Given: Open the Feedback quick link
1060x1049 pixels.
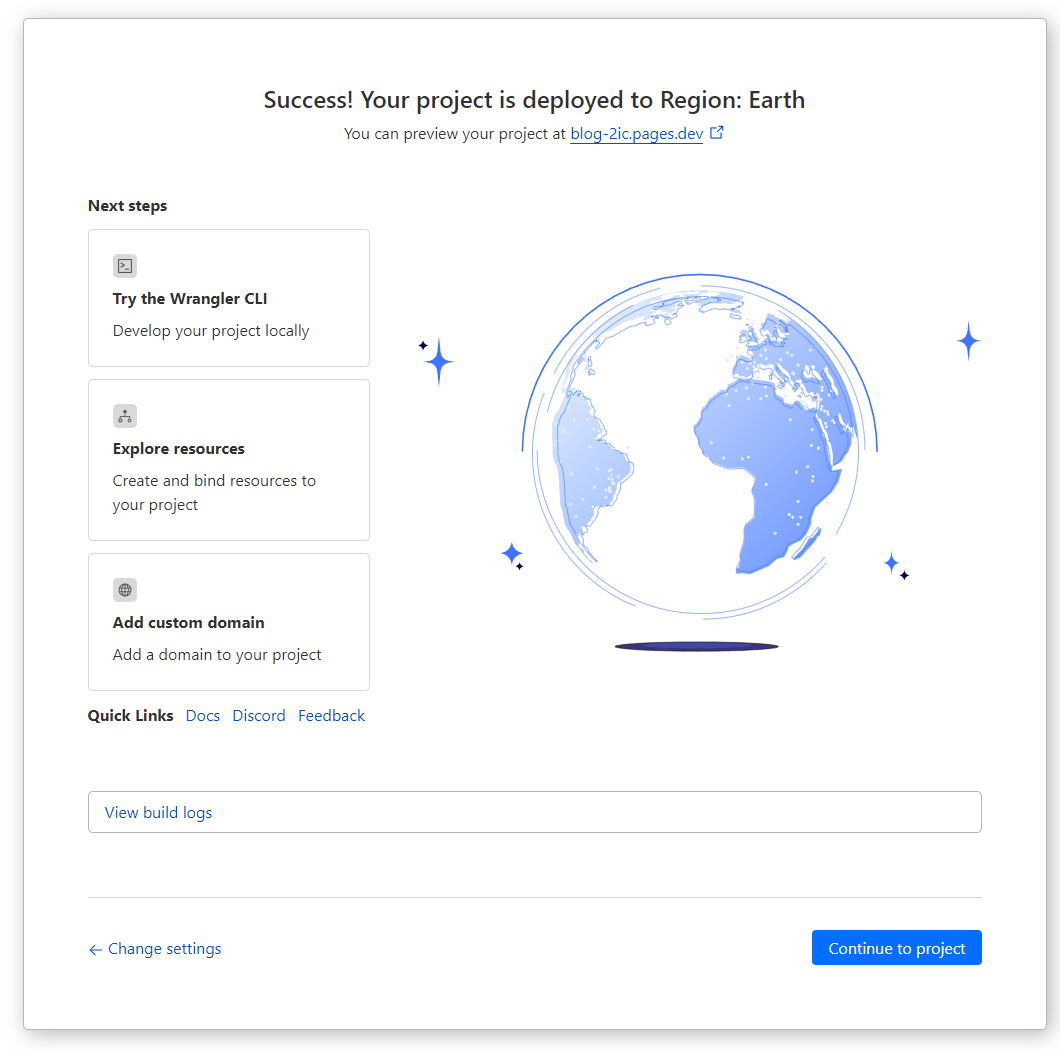Looking at the screenshot, I should click(331, 715).
